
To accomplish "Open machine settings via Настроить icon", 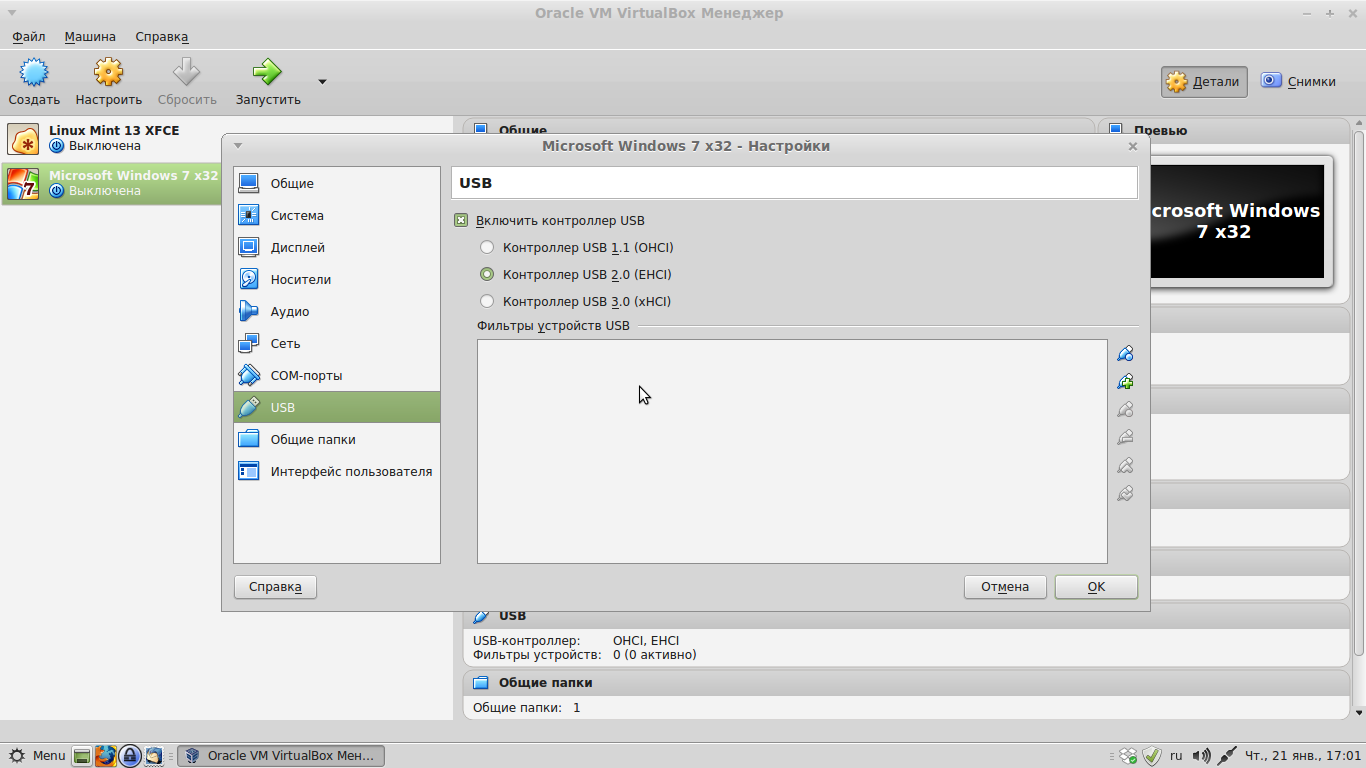I will coord(108,73).
